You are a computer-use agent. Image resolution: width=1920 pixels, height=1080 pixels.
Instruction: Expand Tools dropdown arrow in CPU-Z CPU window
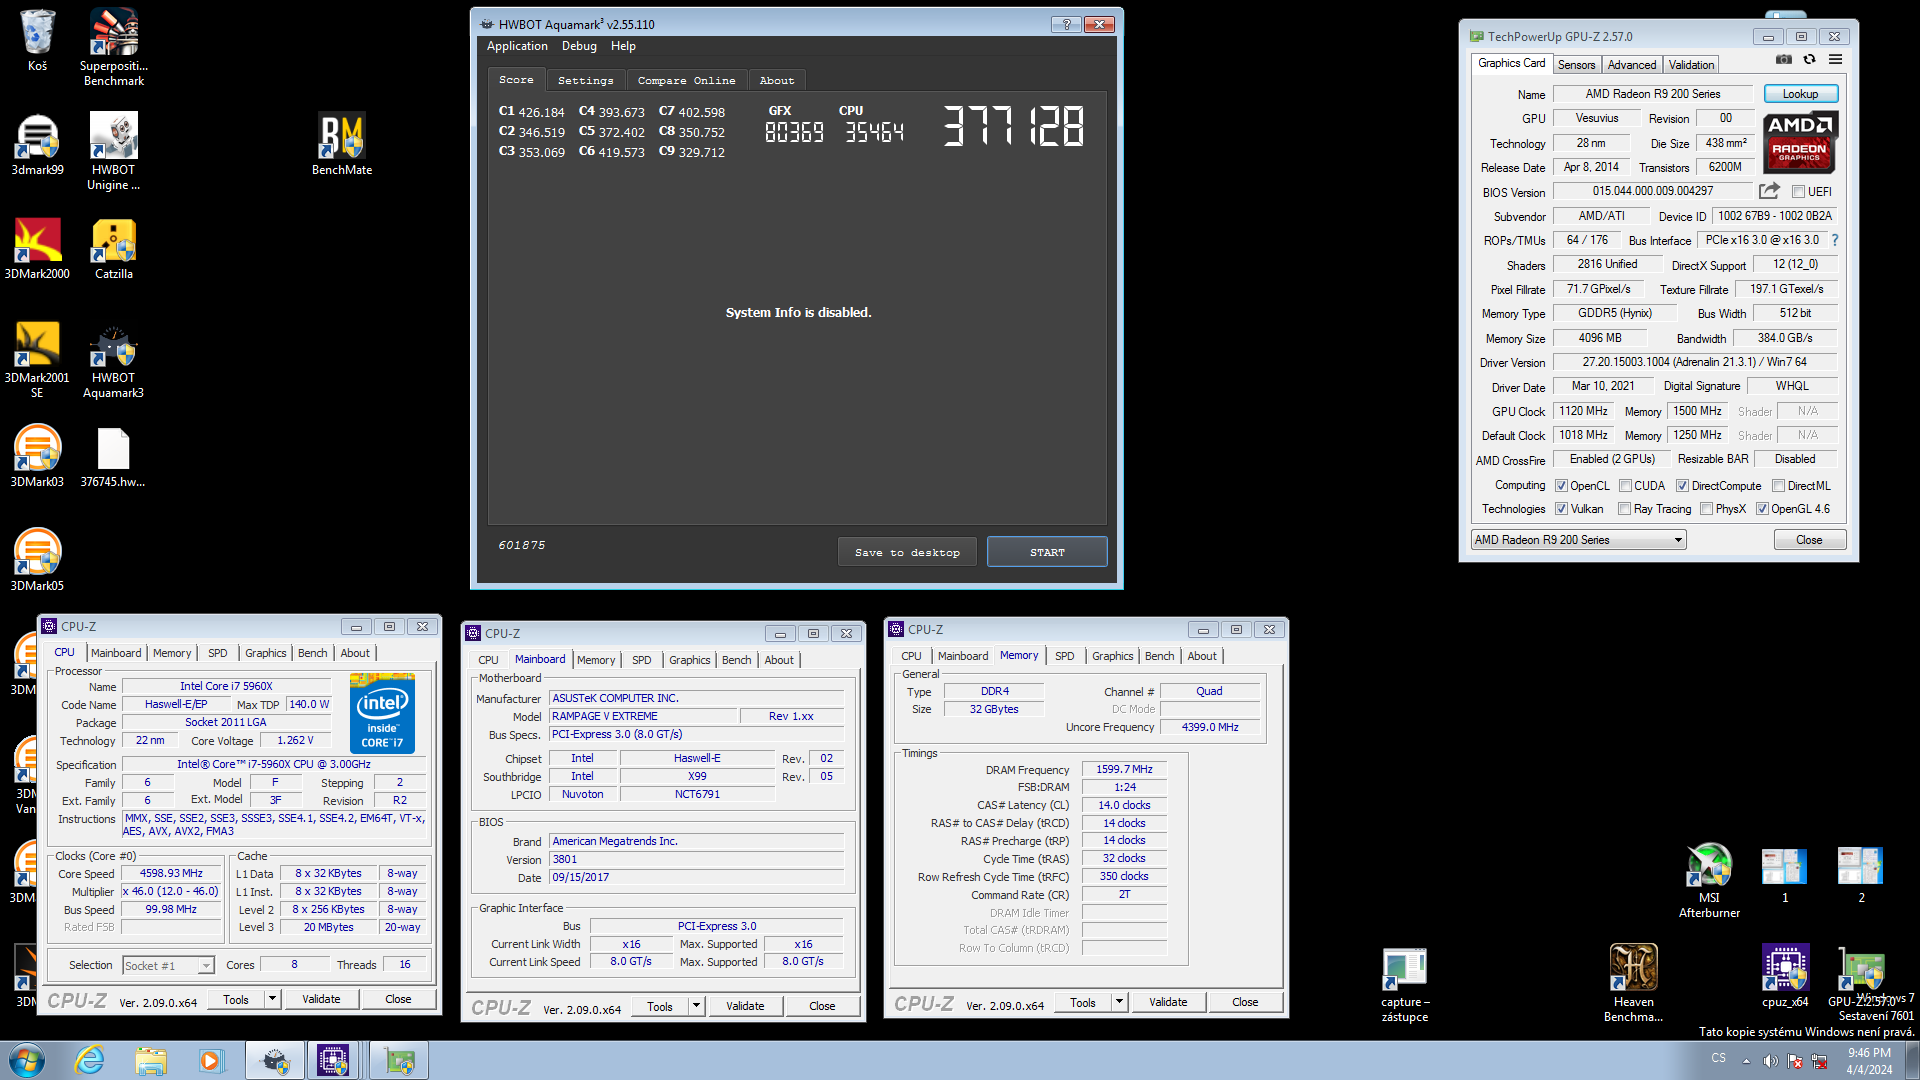pyautogui.click(x=271, y=999)
